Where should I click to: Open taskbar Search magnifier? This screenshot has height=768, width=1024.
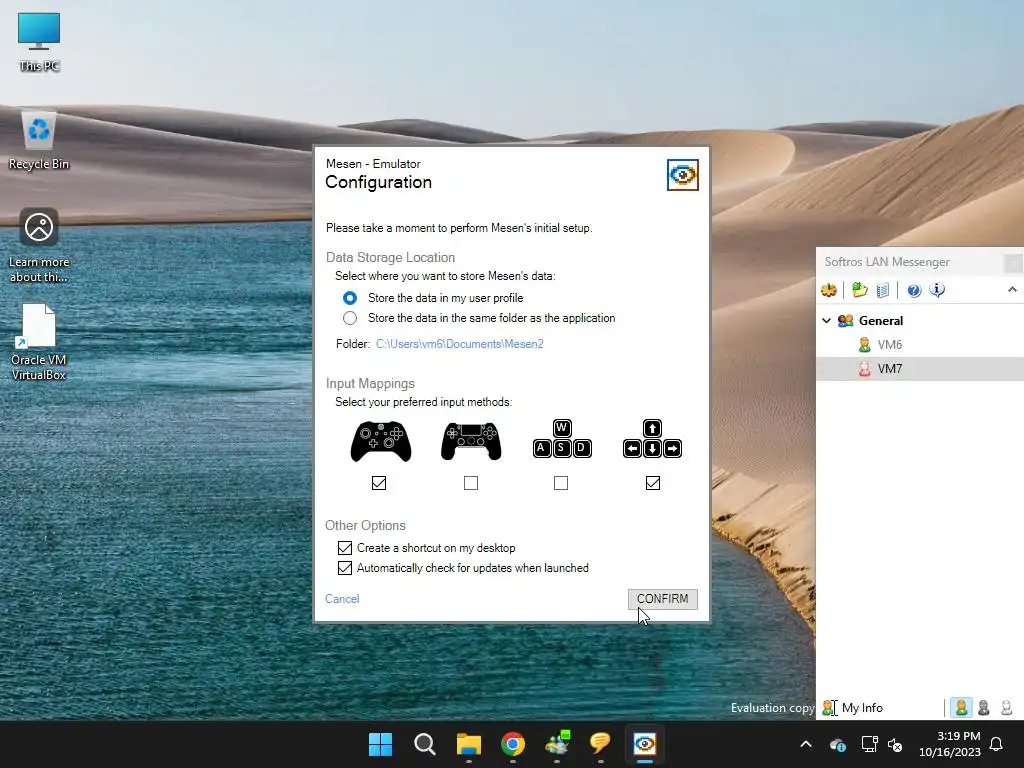click(x=424, y=744)
